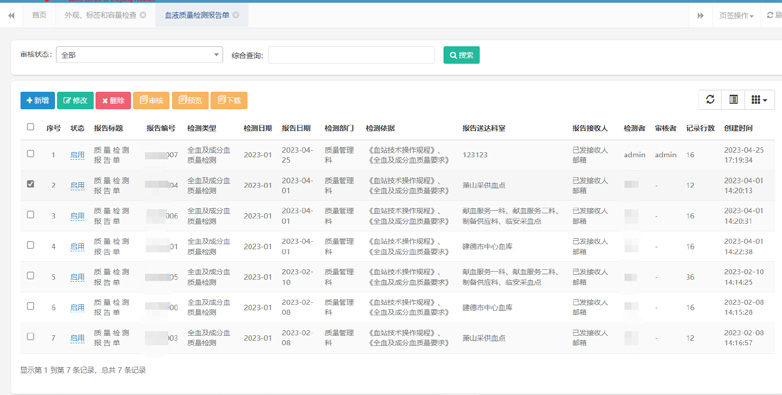Click the 报告标题 column header

[108, 128]
